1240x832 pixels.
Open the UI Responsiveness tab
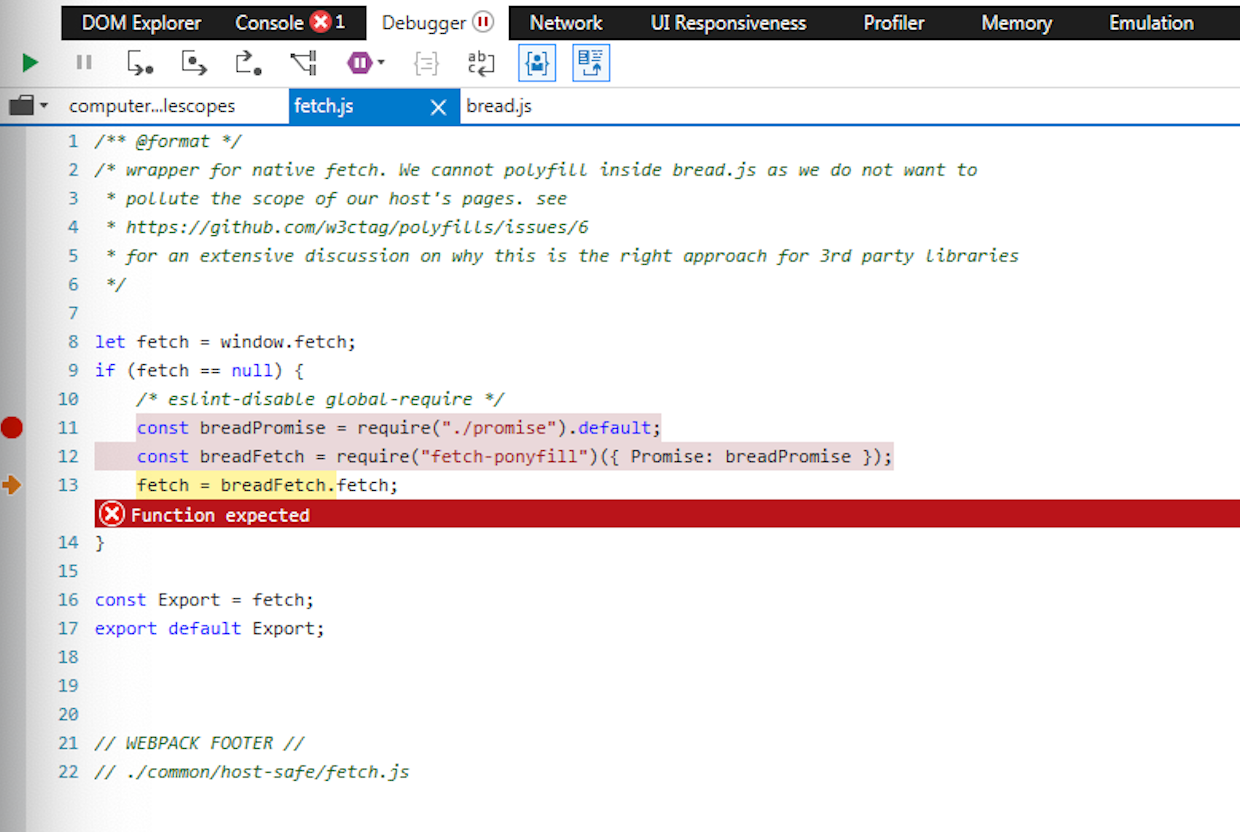pos(728,22)
